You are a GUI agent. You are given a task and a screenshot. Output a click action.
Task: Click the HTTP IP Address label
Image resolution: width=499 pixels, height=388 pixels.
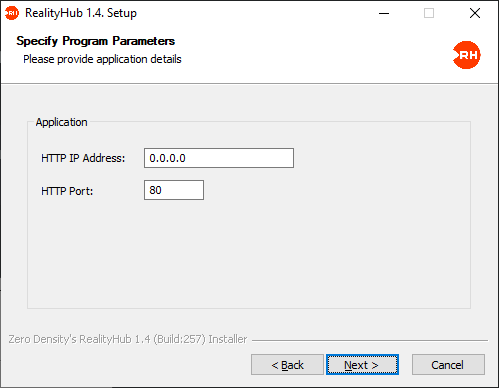pos(83,158)
